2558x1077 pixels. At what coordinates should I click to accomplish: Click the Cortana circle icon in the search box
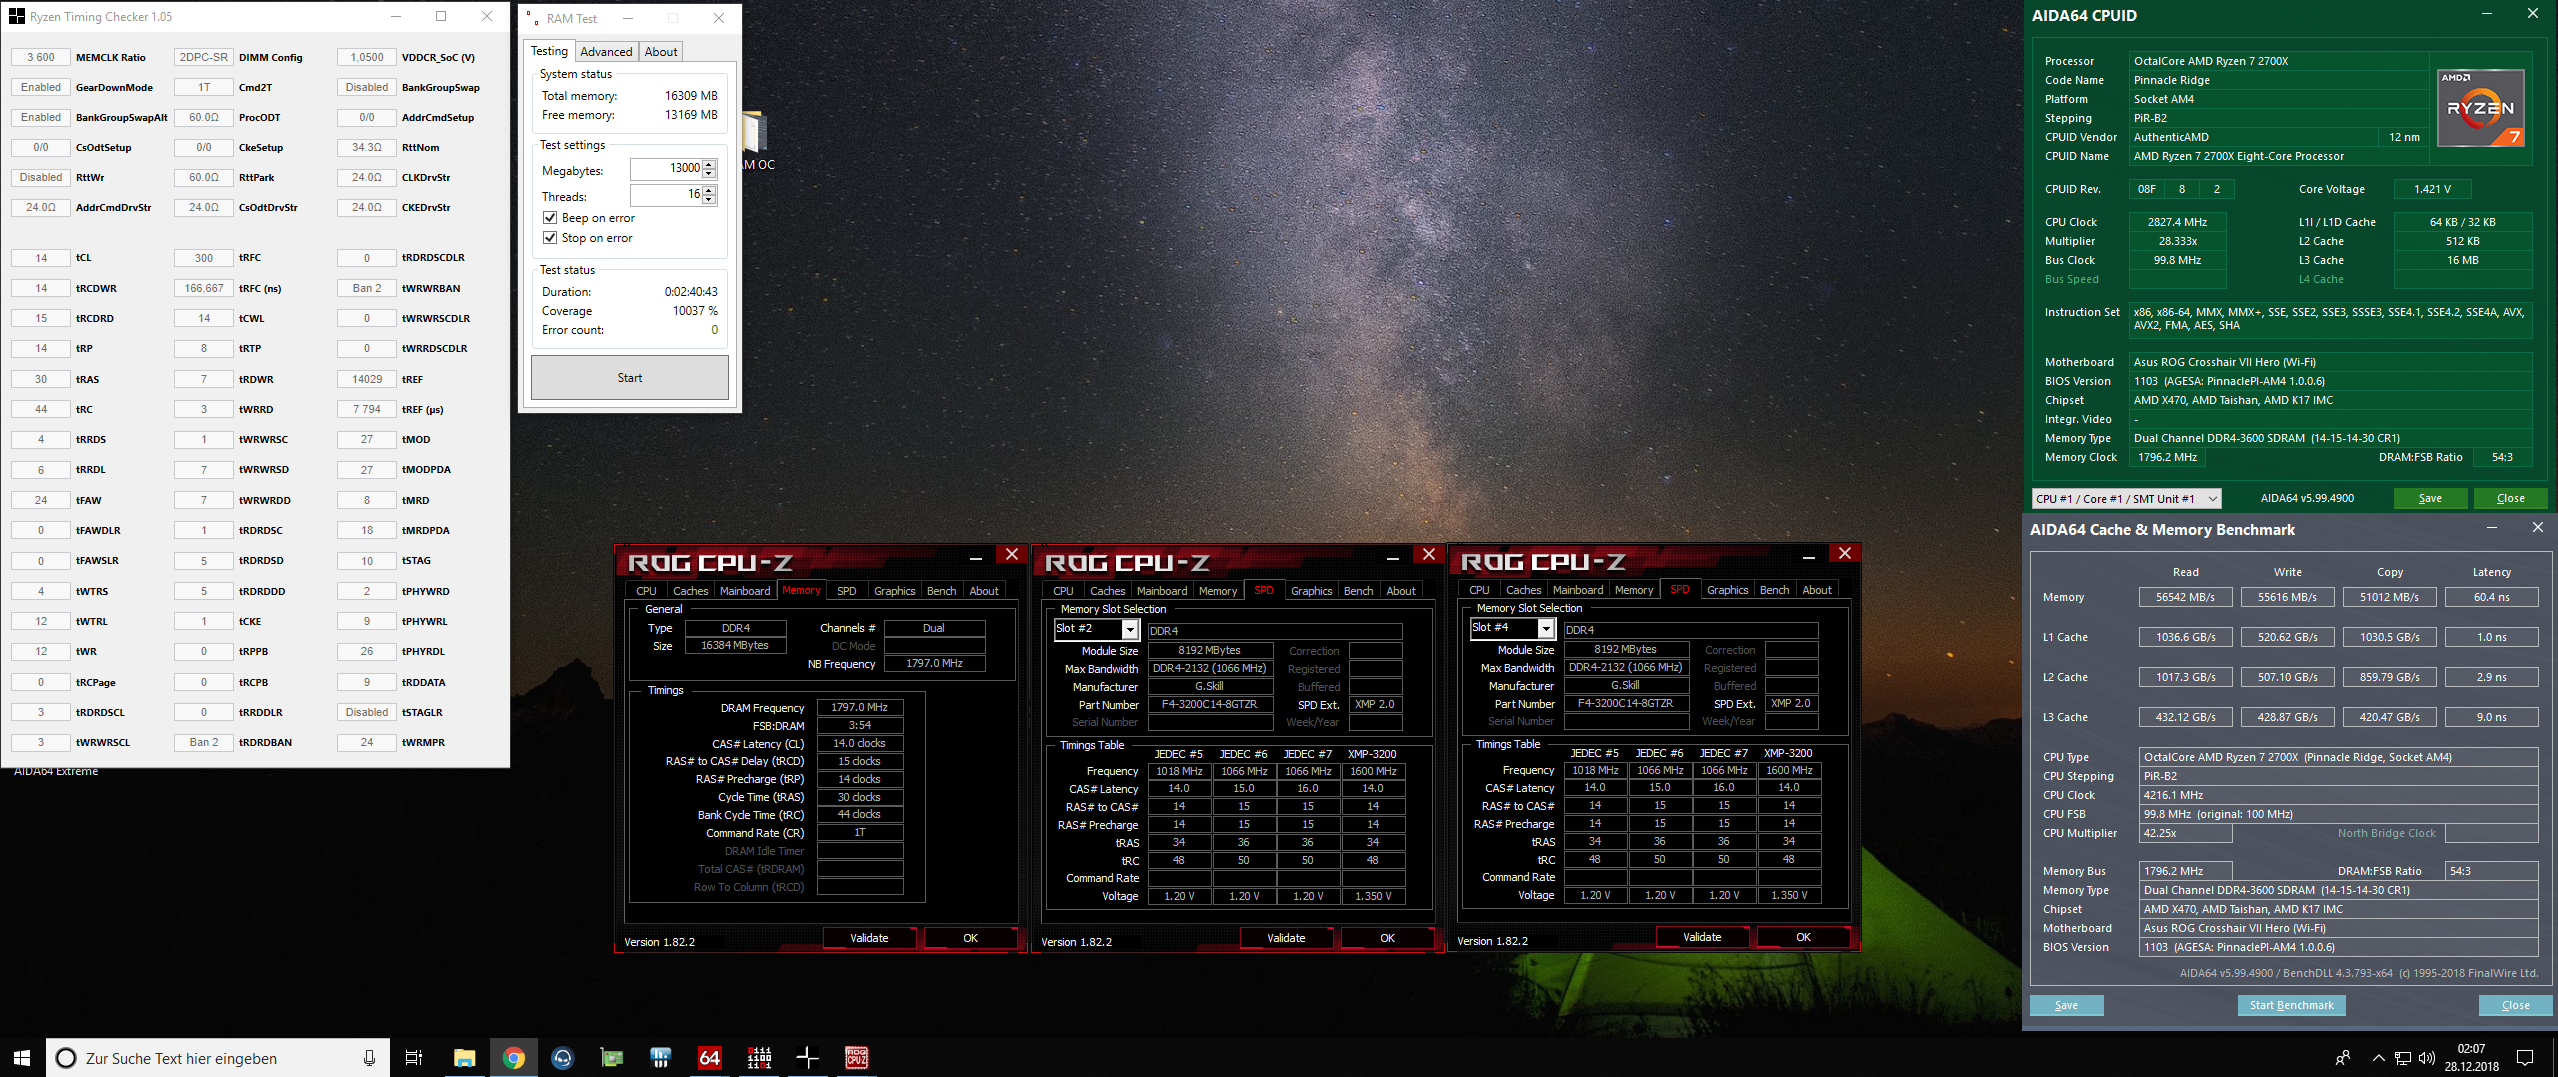(x=66, y=1058)
